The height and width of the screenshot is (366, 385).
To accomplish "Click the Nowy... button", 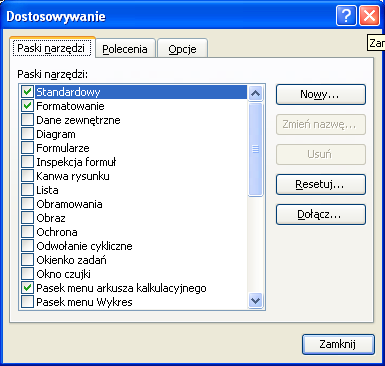I will coord(321,94).
